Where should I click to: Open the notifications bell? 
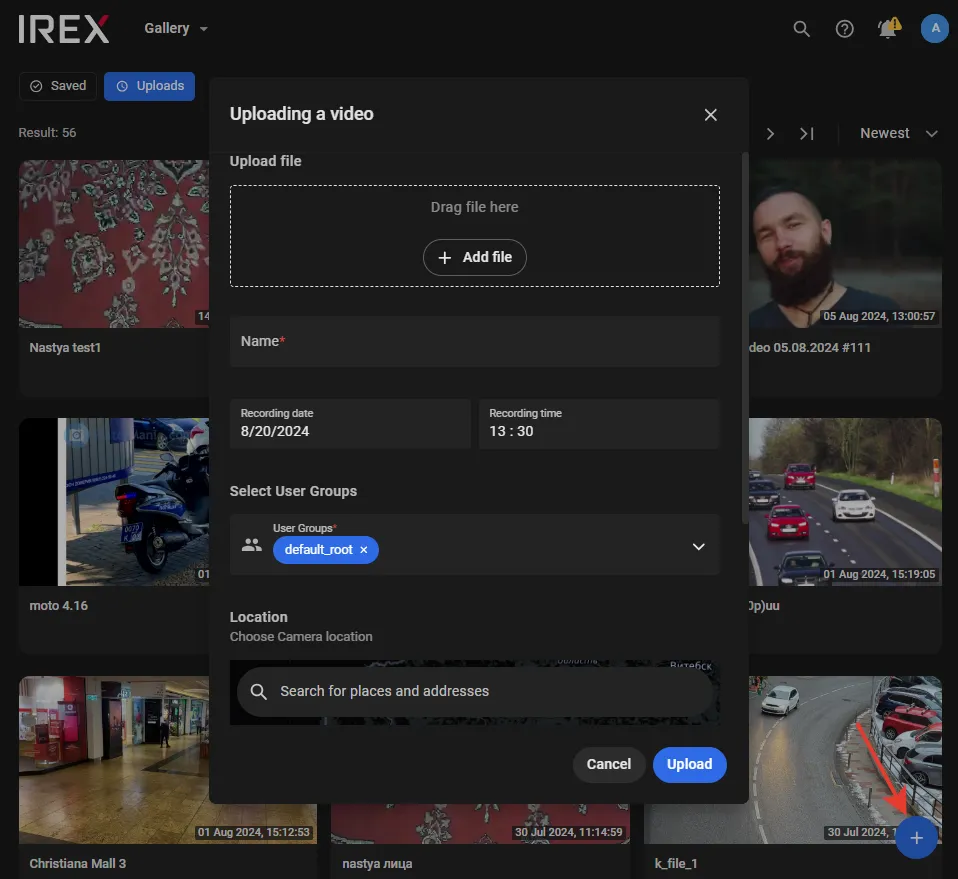click(x=888, y=27)
